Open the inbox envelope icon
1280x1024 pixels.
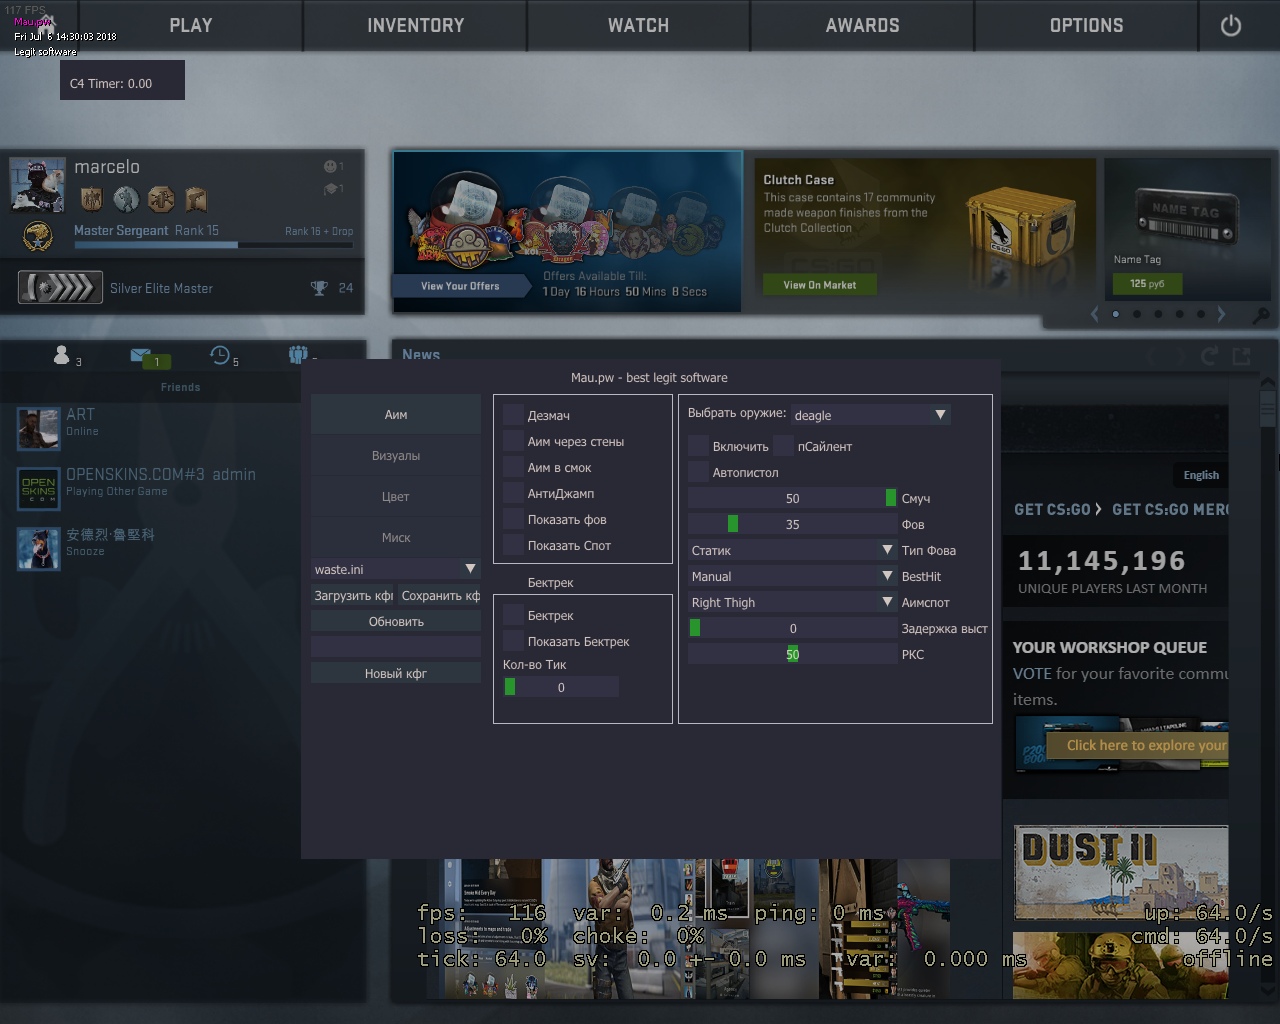point(140,355)
